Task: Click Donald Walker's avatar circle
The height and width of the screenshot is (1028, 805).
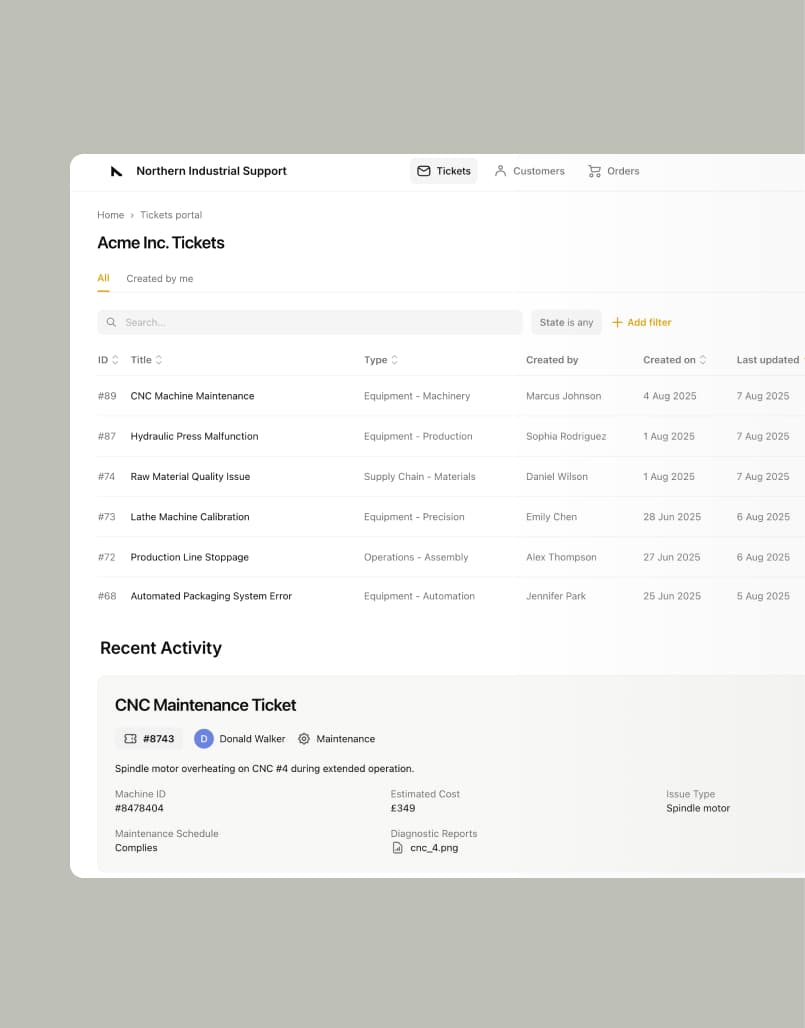Action: click(204, 739)
